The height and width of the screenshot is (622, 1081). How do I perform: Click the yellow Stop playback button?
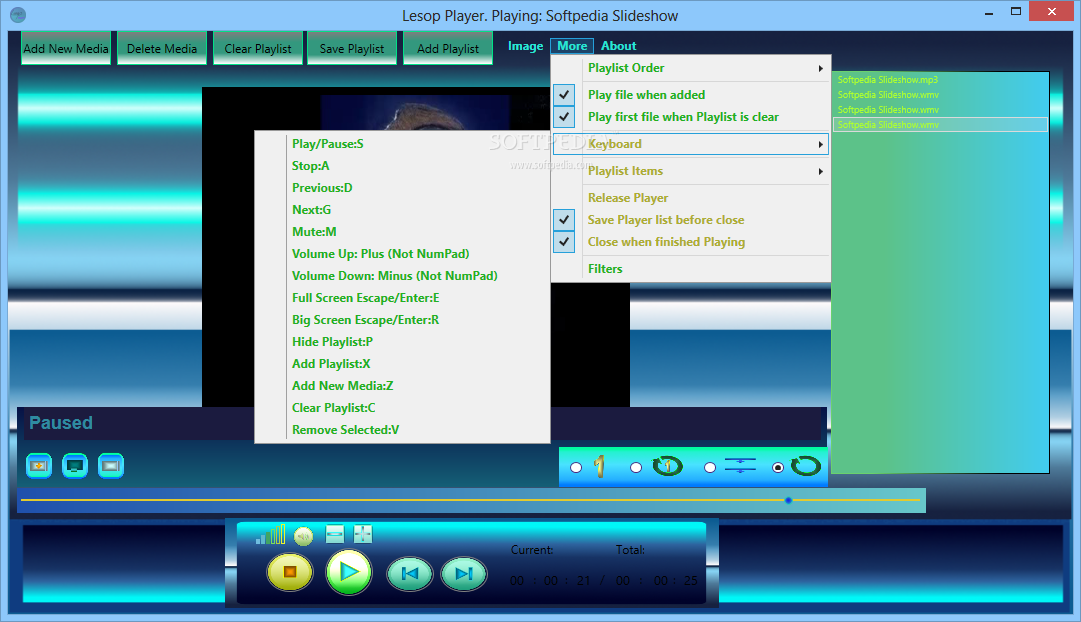[290, 572]
